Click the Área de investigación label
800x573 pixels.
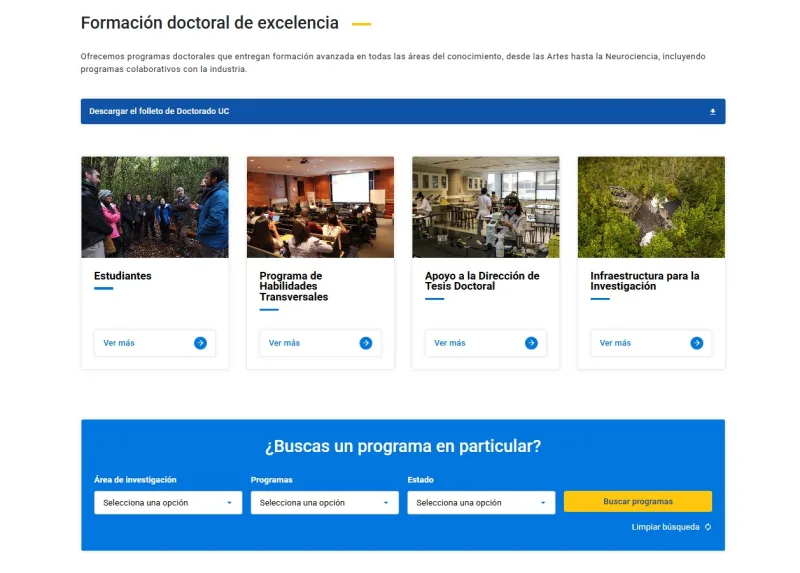click(135, 480)
